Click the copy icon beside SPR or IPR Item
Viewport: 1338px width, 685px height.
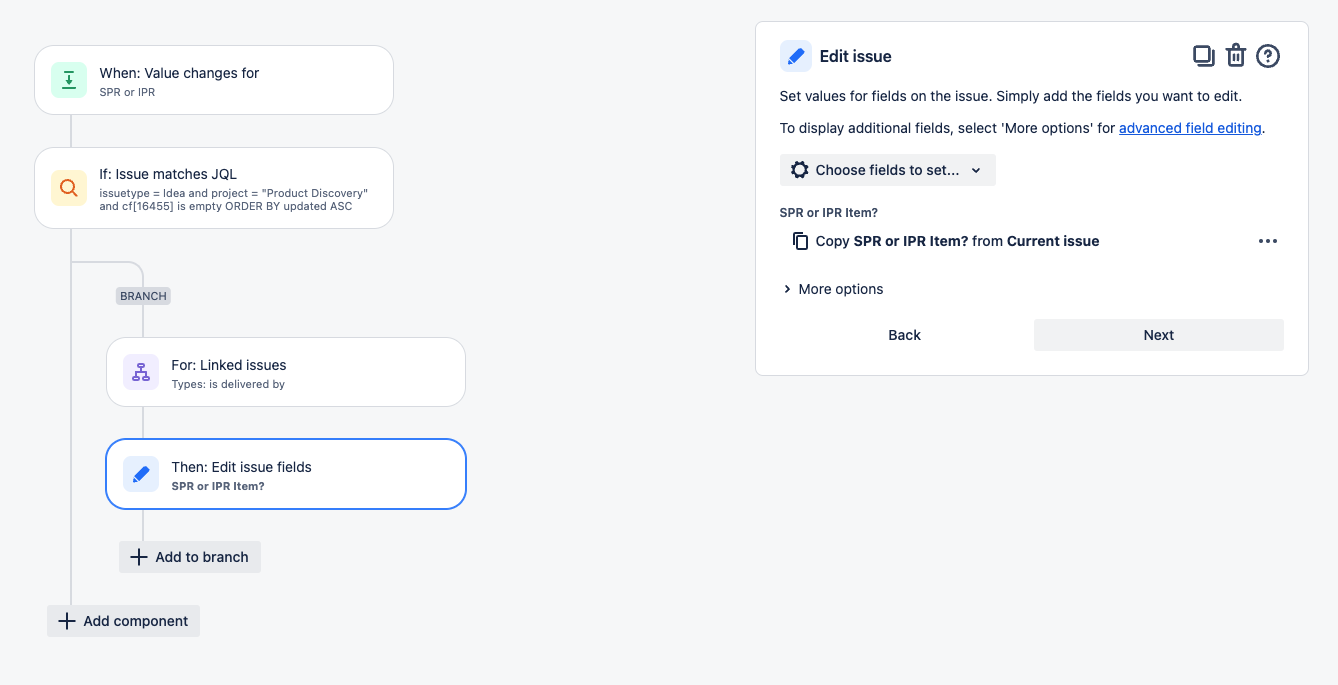(x=800, y=241)
